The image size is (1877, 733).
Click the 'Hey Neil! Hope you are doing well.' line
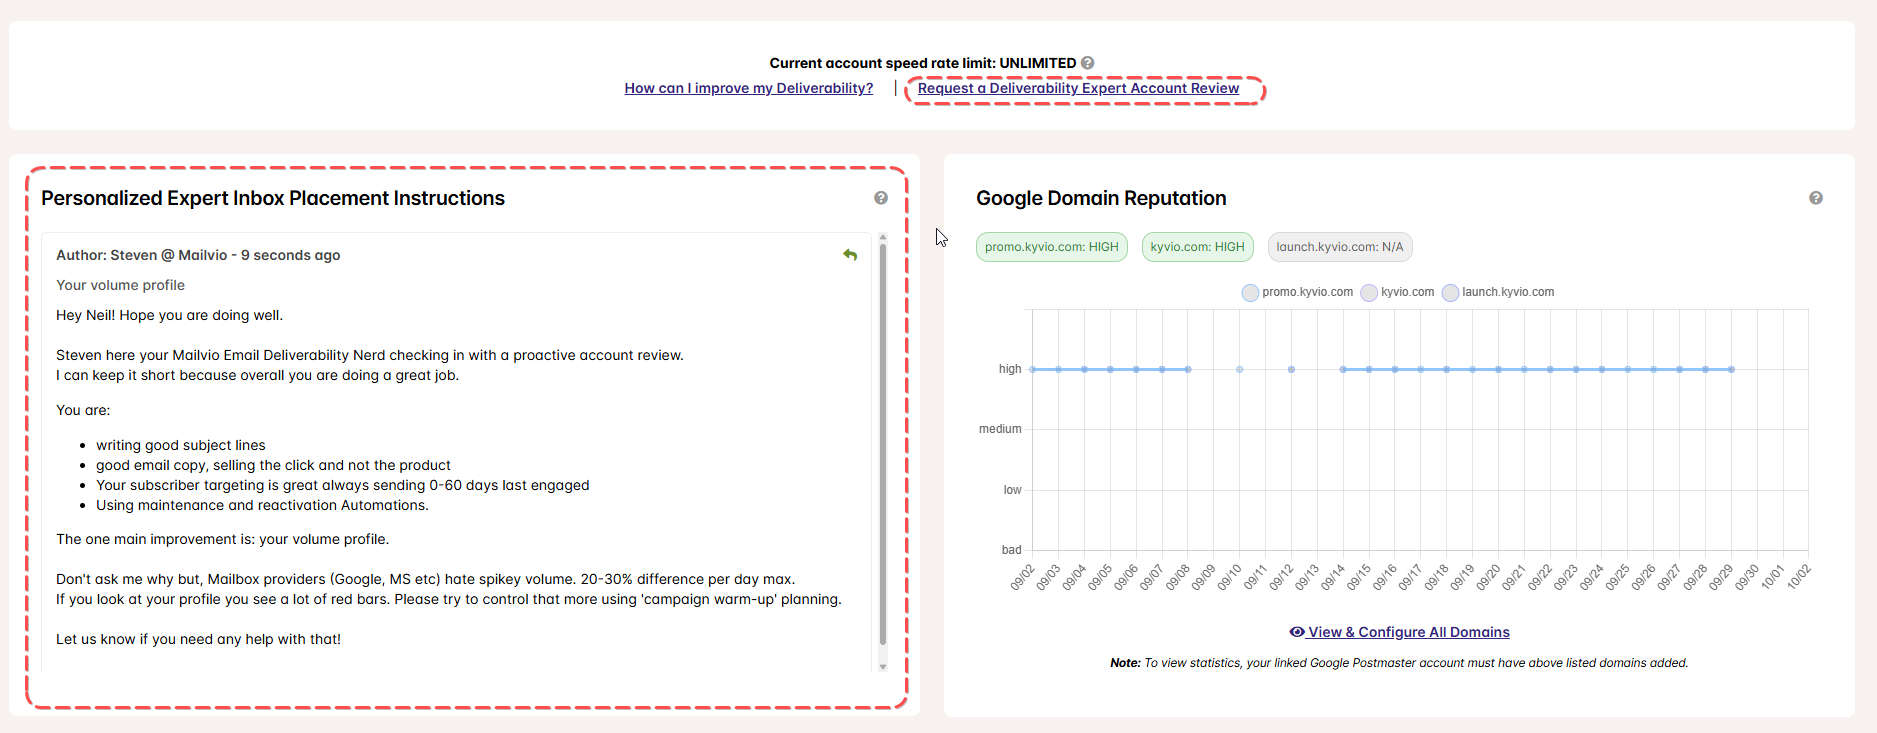tap(170, 315)
